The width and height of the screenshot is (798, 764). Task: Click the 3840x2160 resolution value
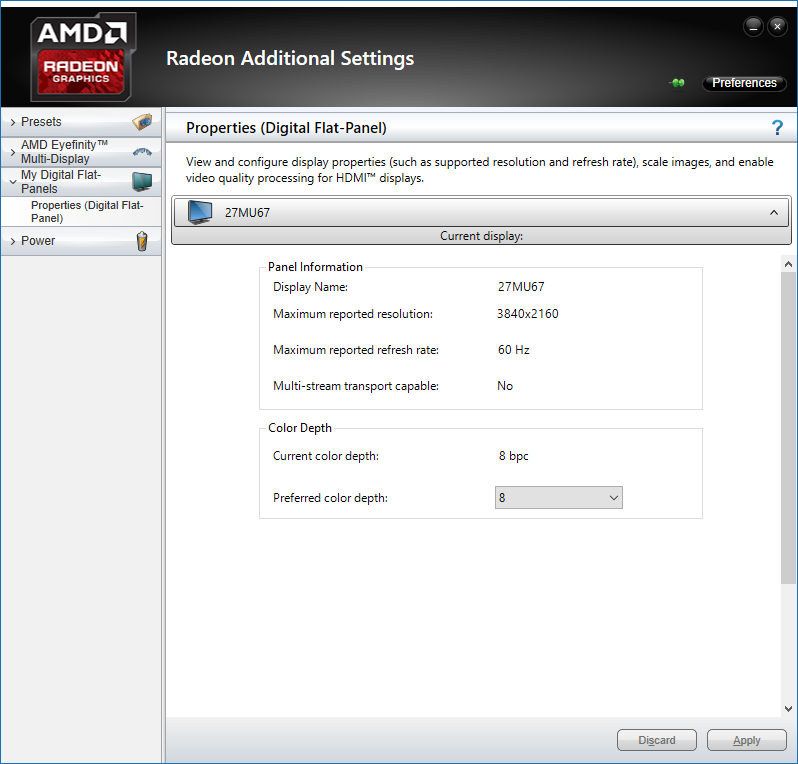click(528, 314)
